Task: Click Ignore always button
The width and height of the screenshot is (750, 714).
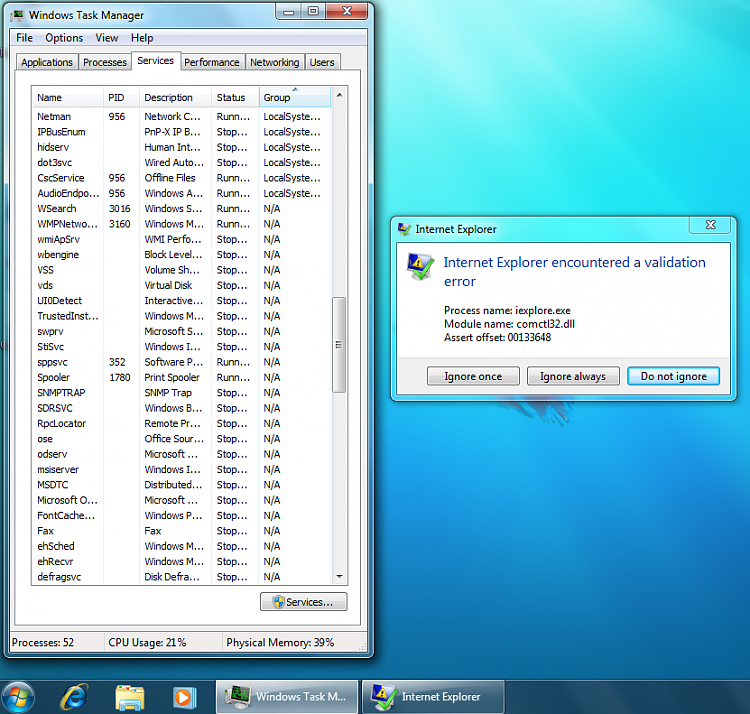Action: click(573, 376)
